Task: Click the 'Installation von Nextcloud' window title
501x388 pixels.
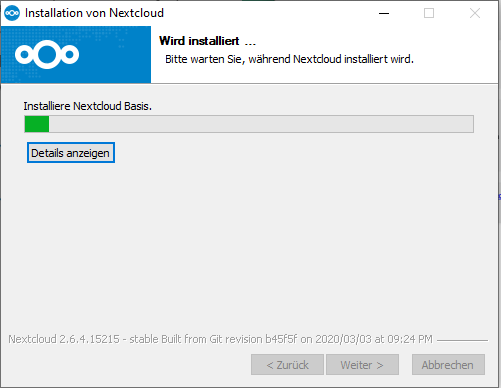Action: [94, 13]
